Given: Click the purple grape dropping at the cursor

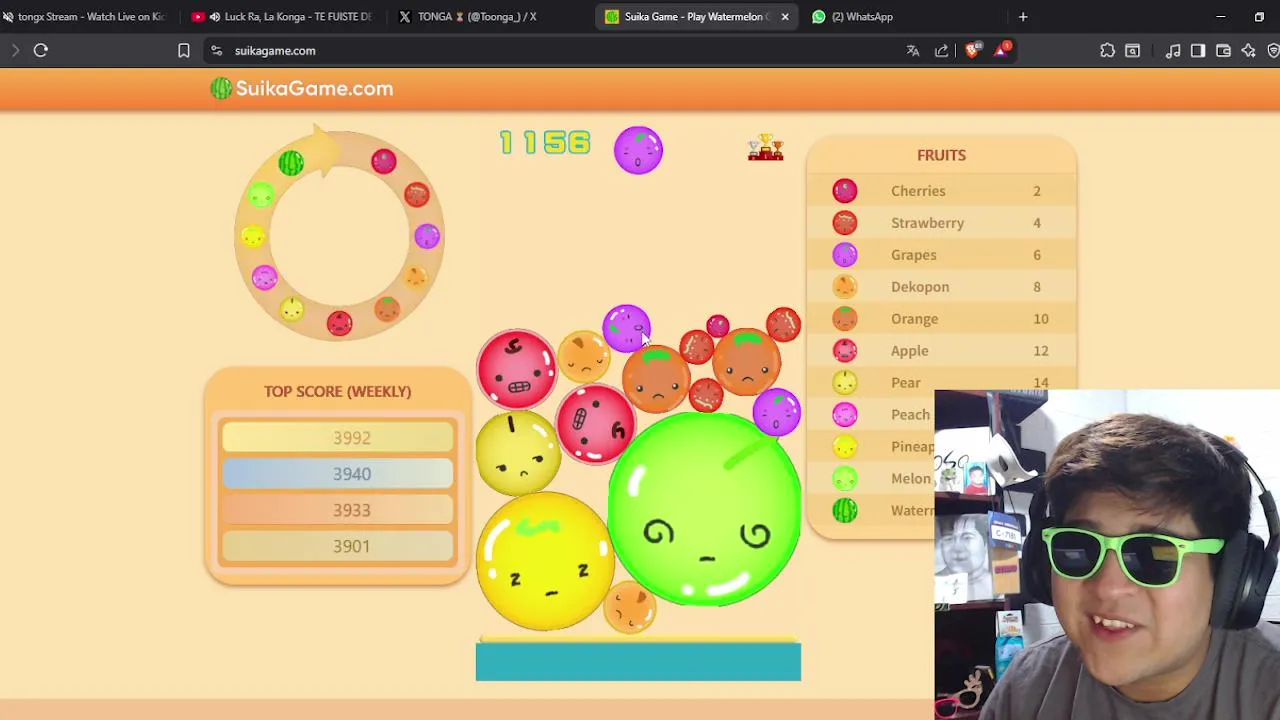Looking at the screenshot, I should [x=626, y=328].
